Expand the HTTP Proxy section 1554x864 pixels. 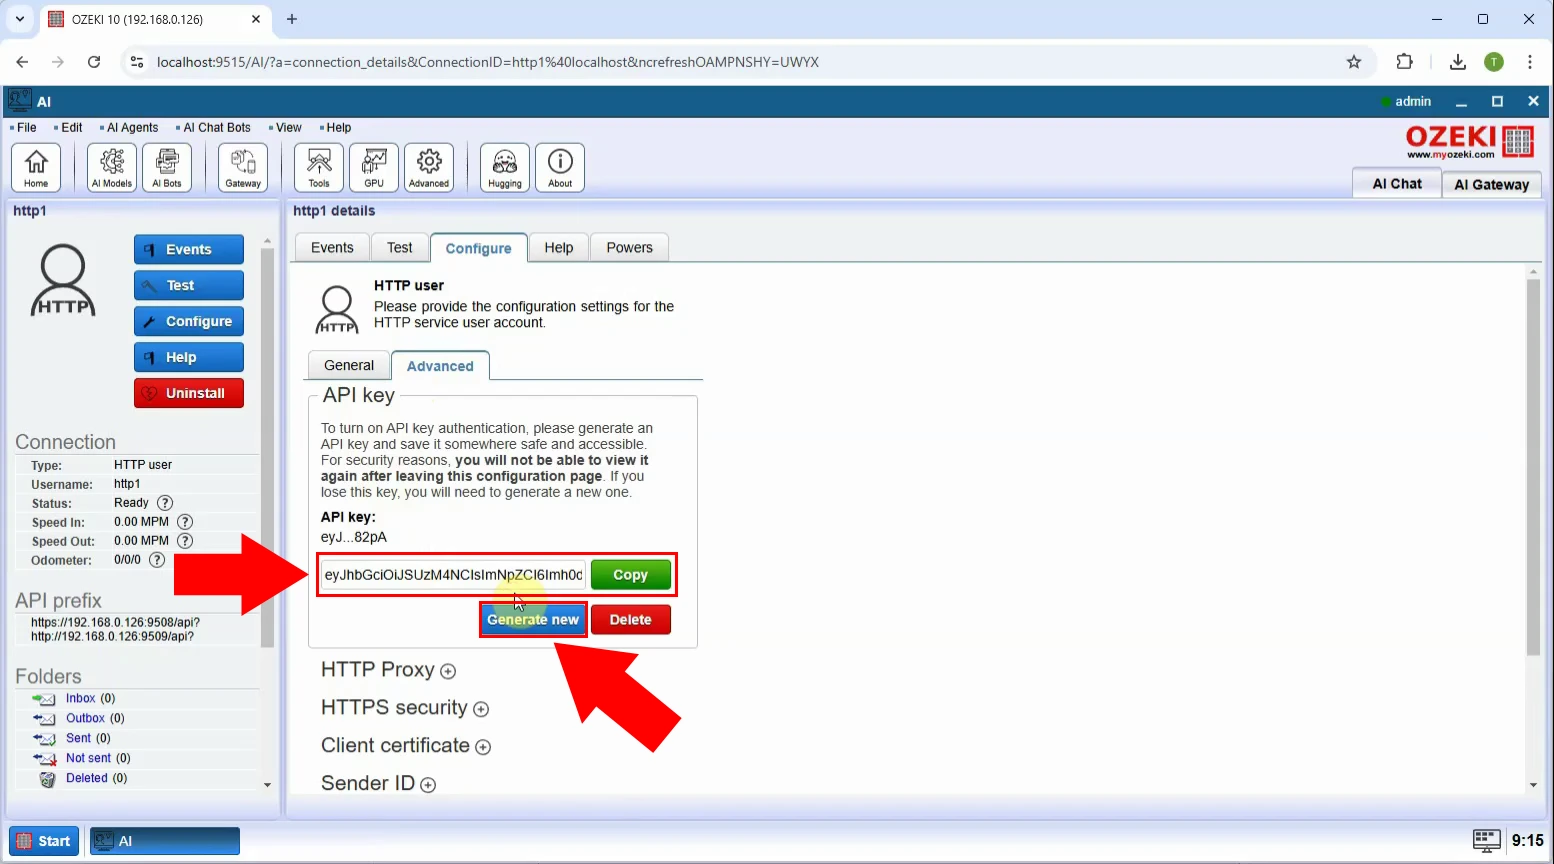pos(448,671)
